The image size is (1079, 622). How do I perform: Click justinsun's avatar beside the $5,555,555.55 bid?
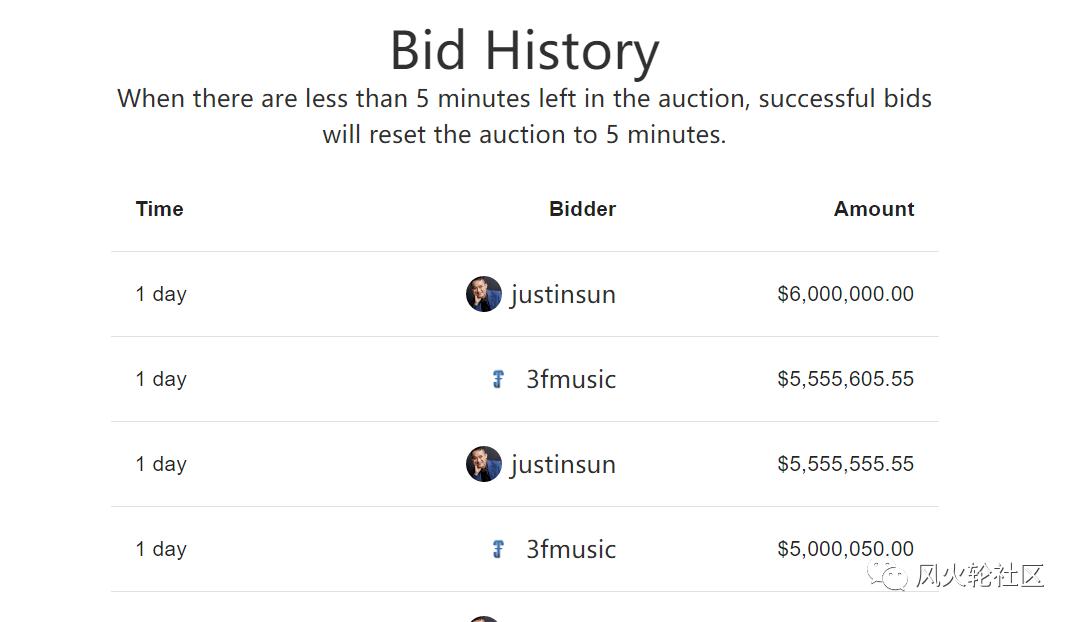(483, 464)
